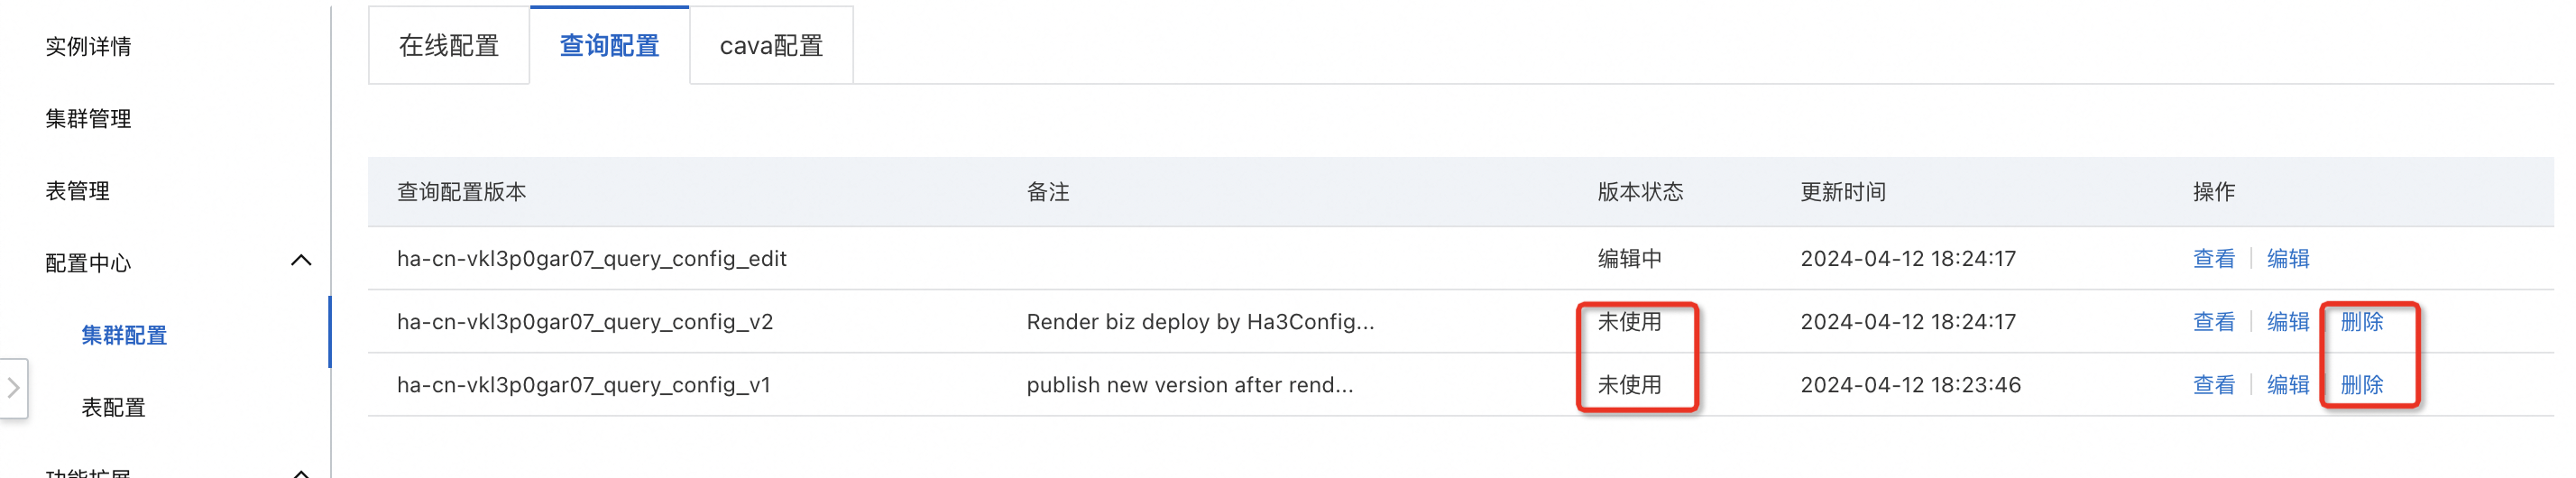Open the cava配置 tab
Image resolution: width=2576 pixels, height=478 pixels.
point(771,46)
